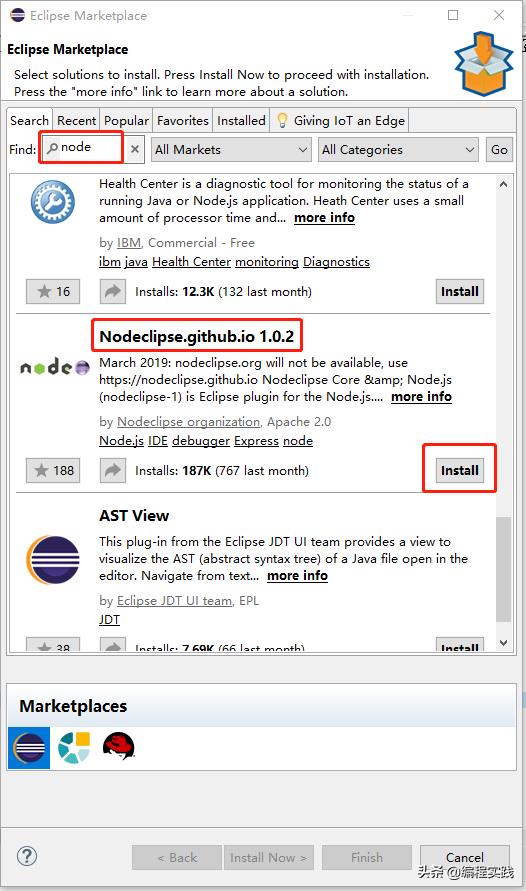
Task: Click the AST View Eclipse logo icon
Action: [53, 560]
